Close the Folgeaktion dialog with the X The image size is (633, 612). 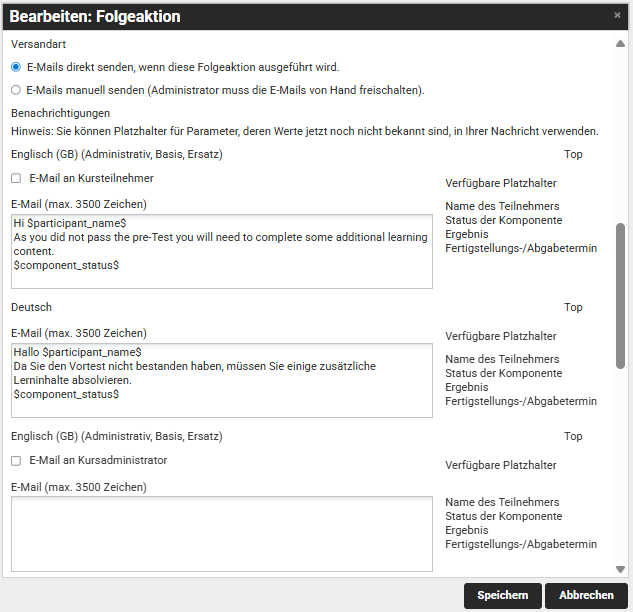[x=617, y=16]
